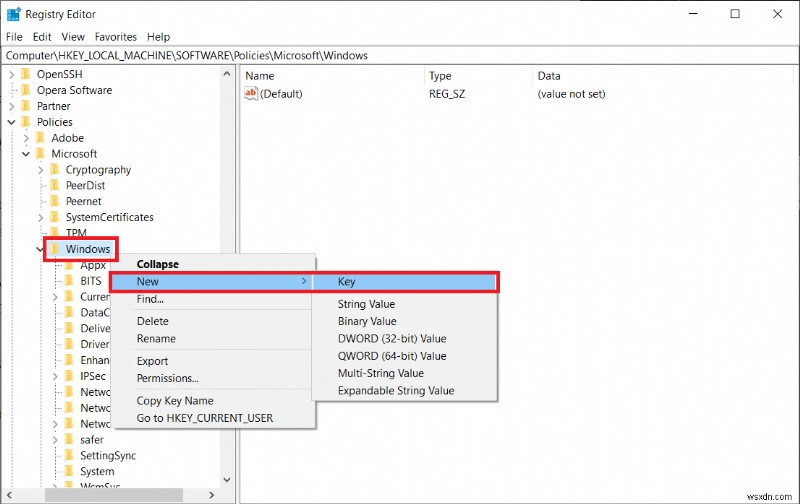Choose Key in the New submenu
Image resolution: width=800 pixels, height=504 pixels.
coord(405,282)
